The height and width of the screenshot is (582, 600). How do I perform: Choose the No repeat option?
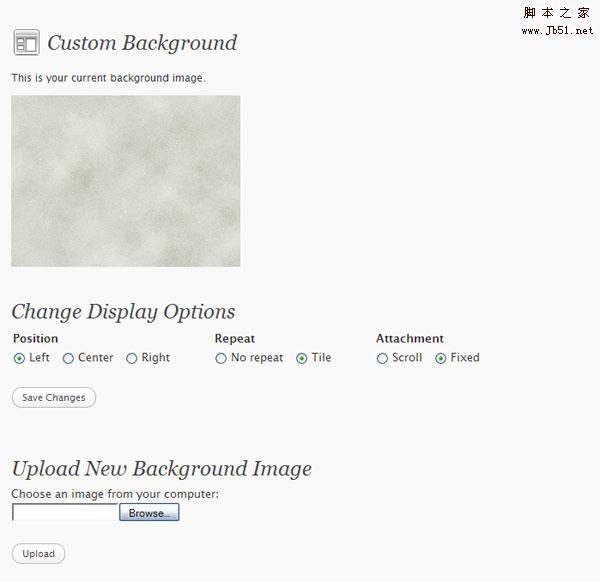pos(221,359)
